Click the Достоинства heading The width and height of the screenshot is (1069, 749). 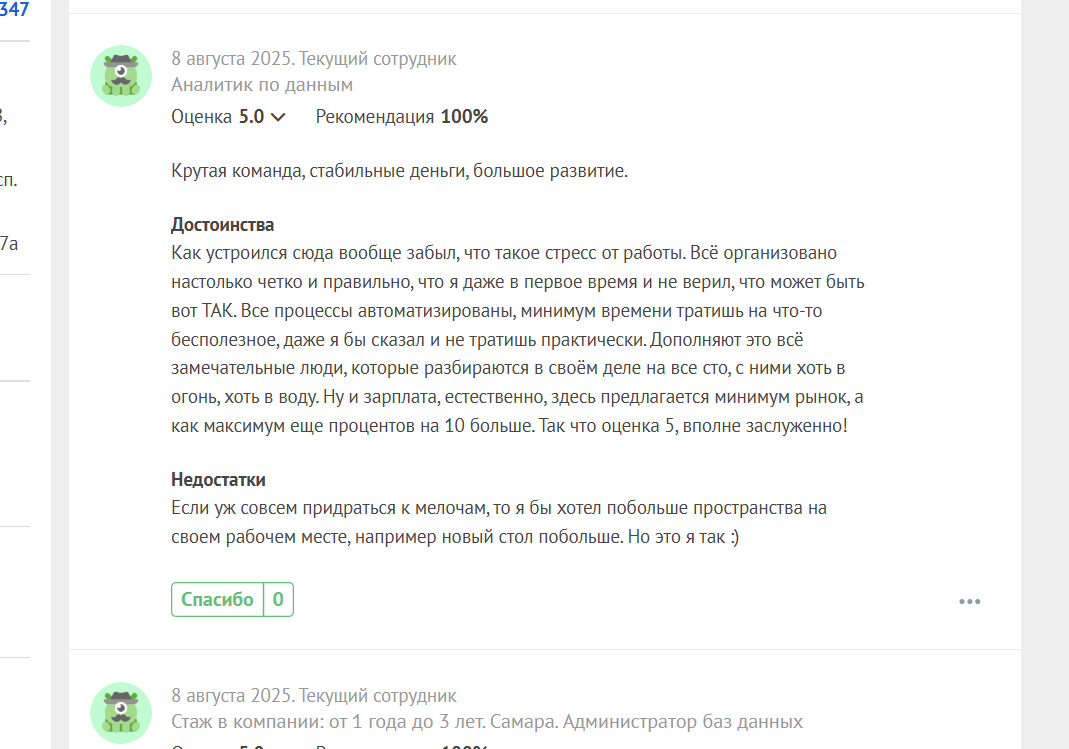click(x=222, y=224)
